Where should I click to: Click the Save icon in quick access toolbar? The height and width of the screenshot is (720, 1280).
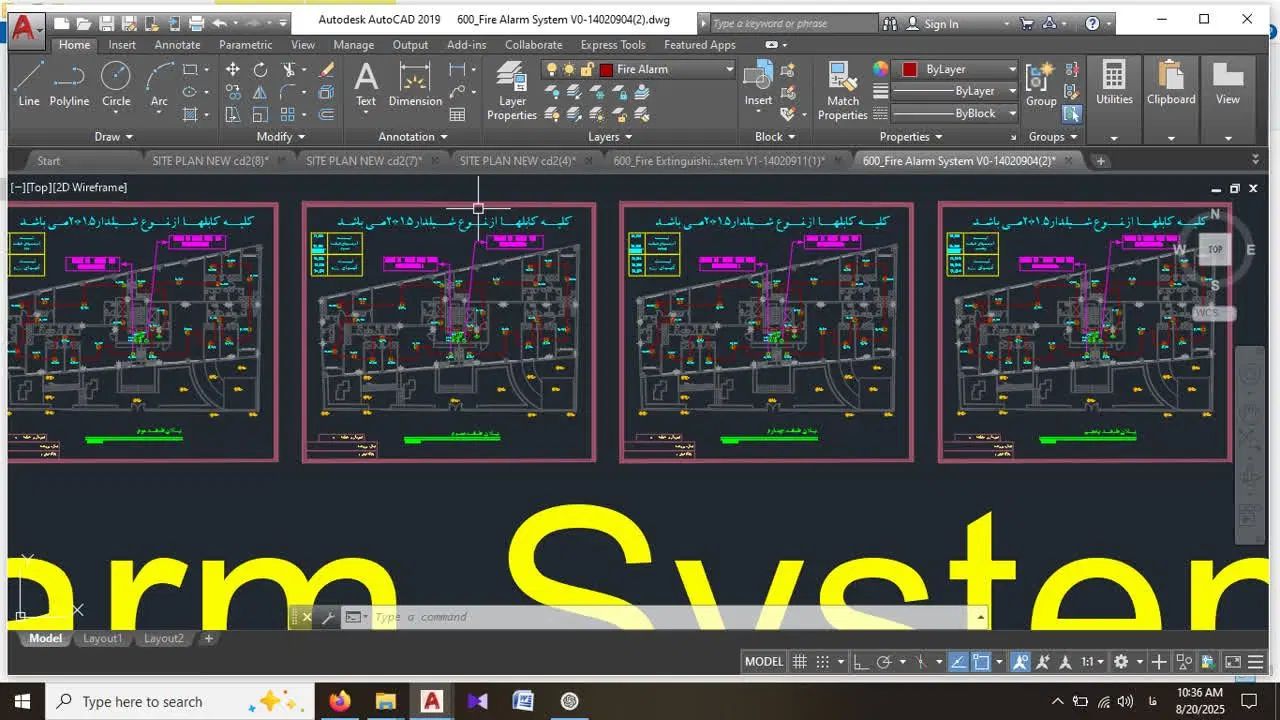107,22
